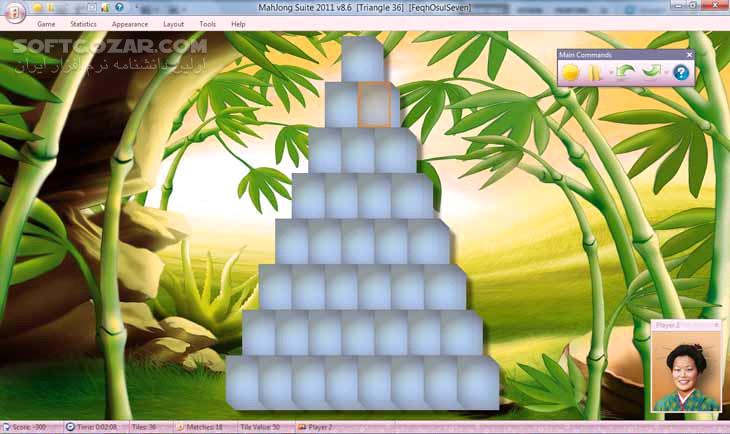Click the Player 2 portrait image

pos(685,371)
